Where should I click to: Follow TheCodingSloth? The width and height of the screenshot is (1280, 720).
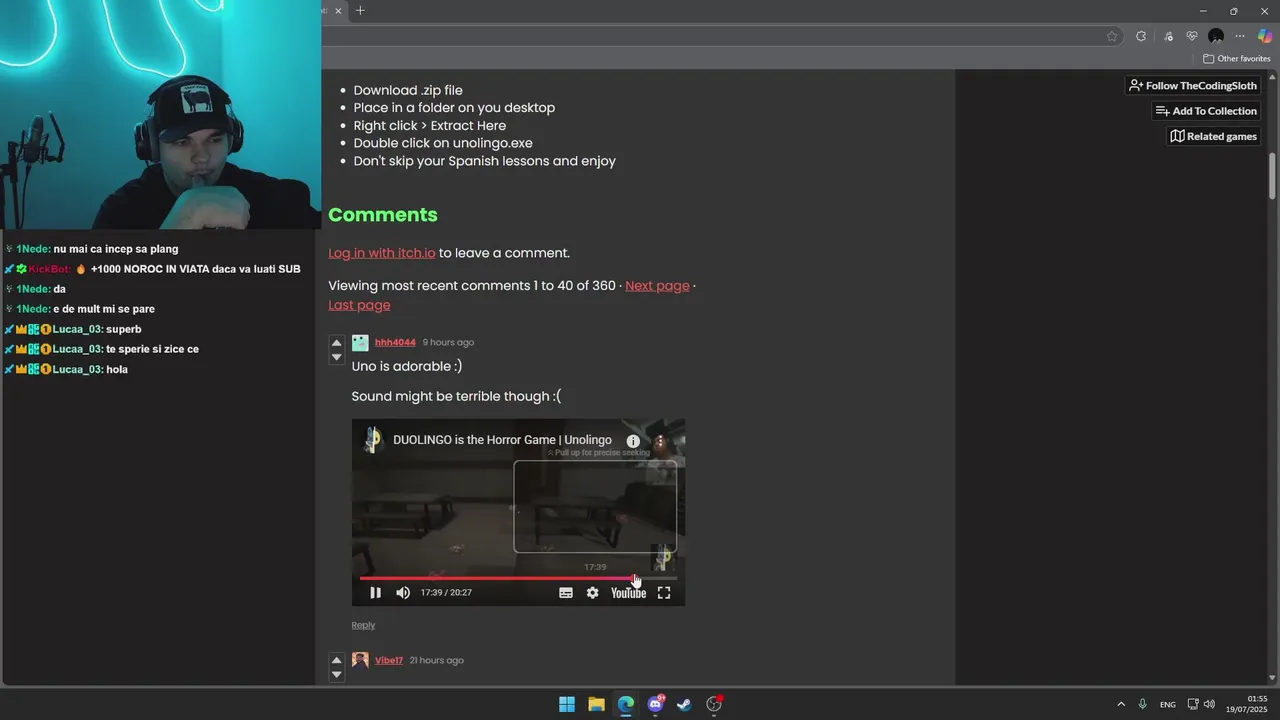tap(1193, 86)
